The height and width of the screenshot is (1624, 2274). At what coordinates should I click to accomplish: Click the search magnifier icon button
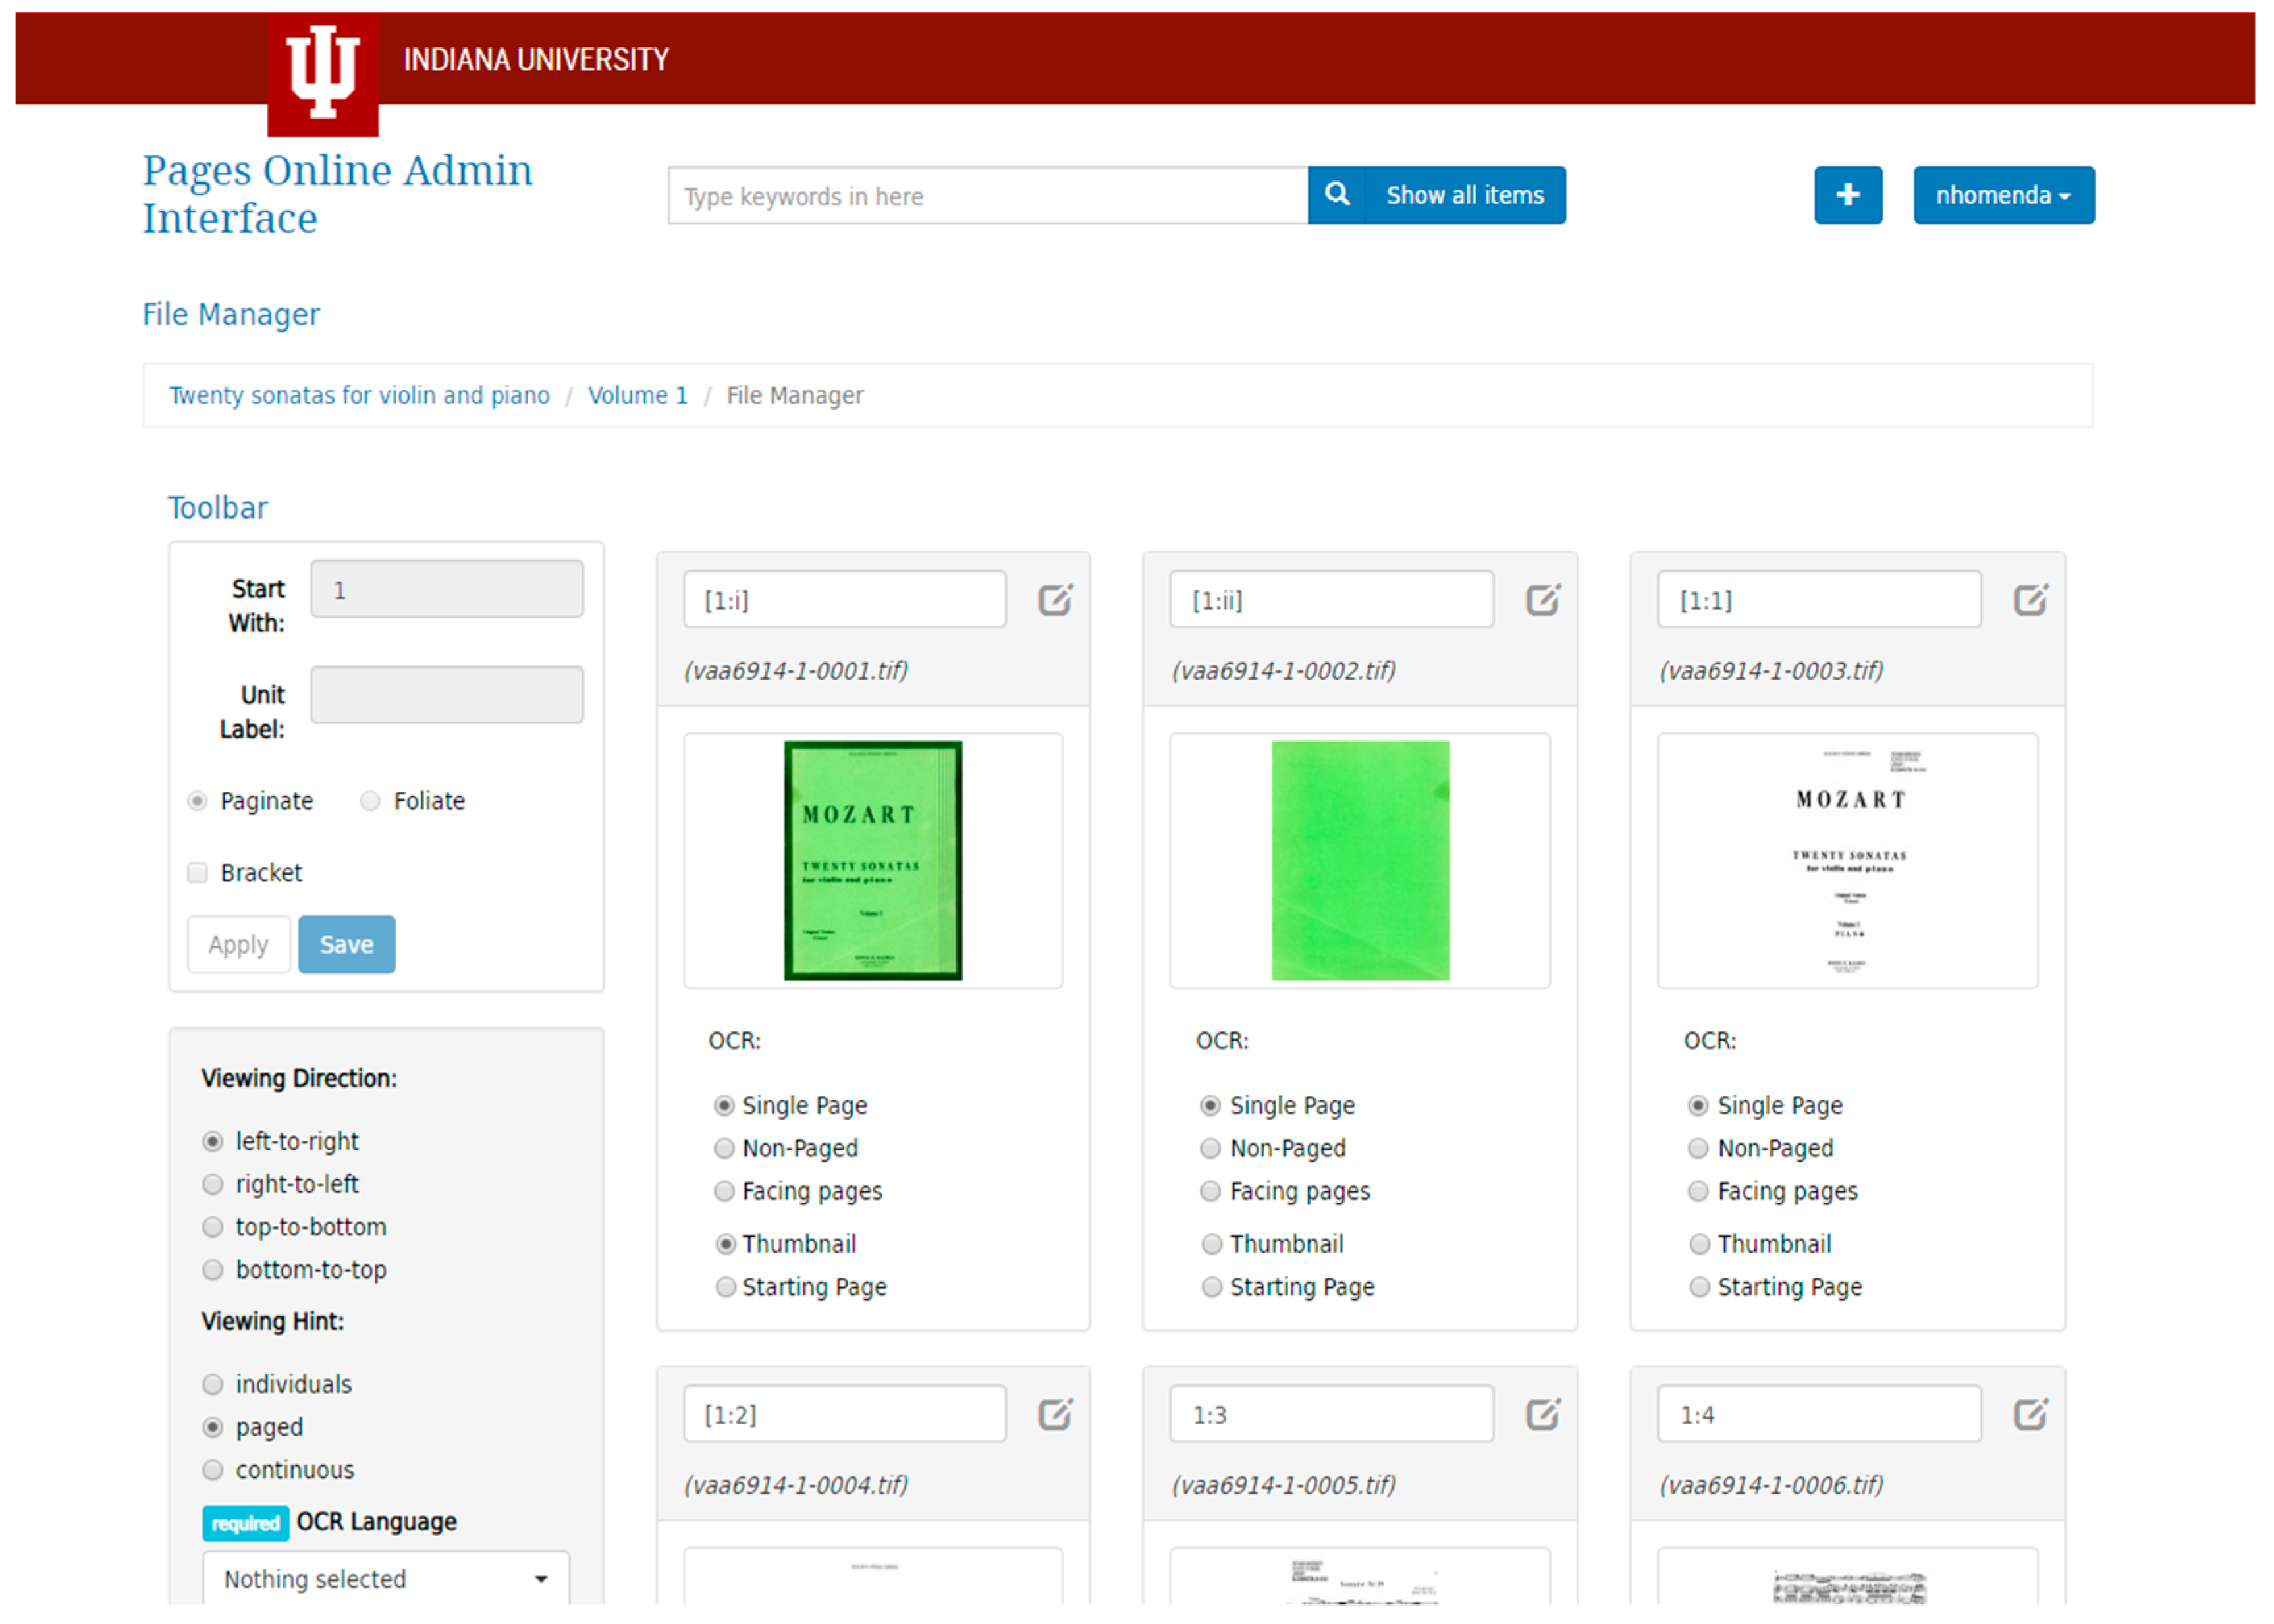point(1336,195)
